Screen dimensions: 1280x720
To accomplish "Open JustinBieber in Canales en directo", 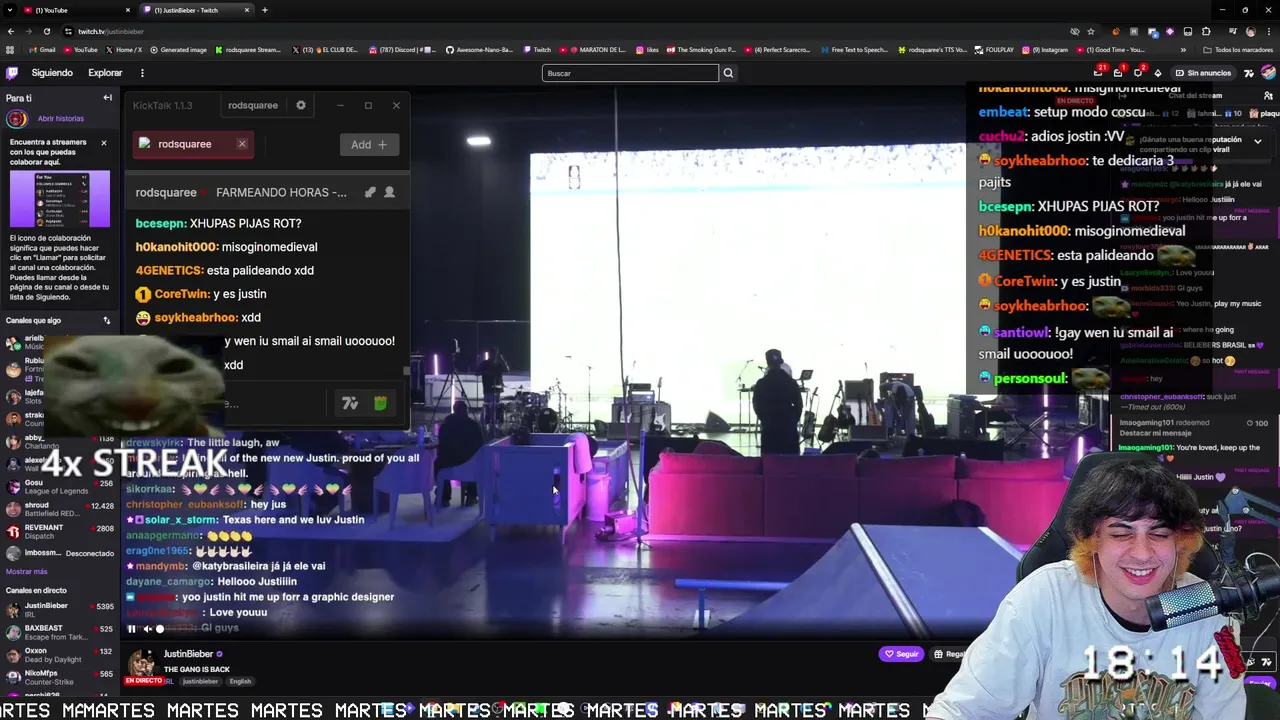I will [60, 610].
